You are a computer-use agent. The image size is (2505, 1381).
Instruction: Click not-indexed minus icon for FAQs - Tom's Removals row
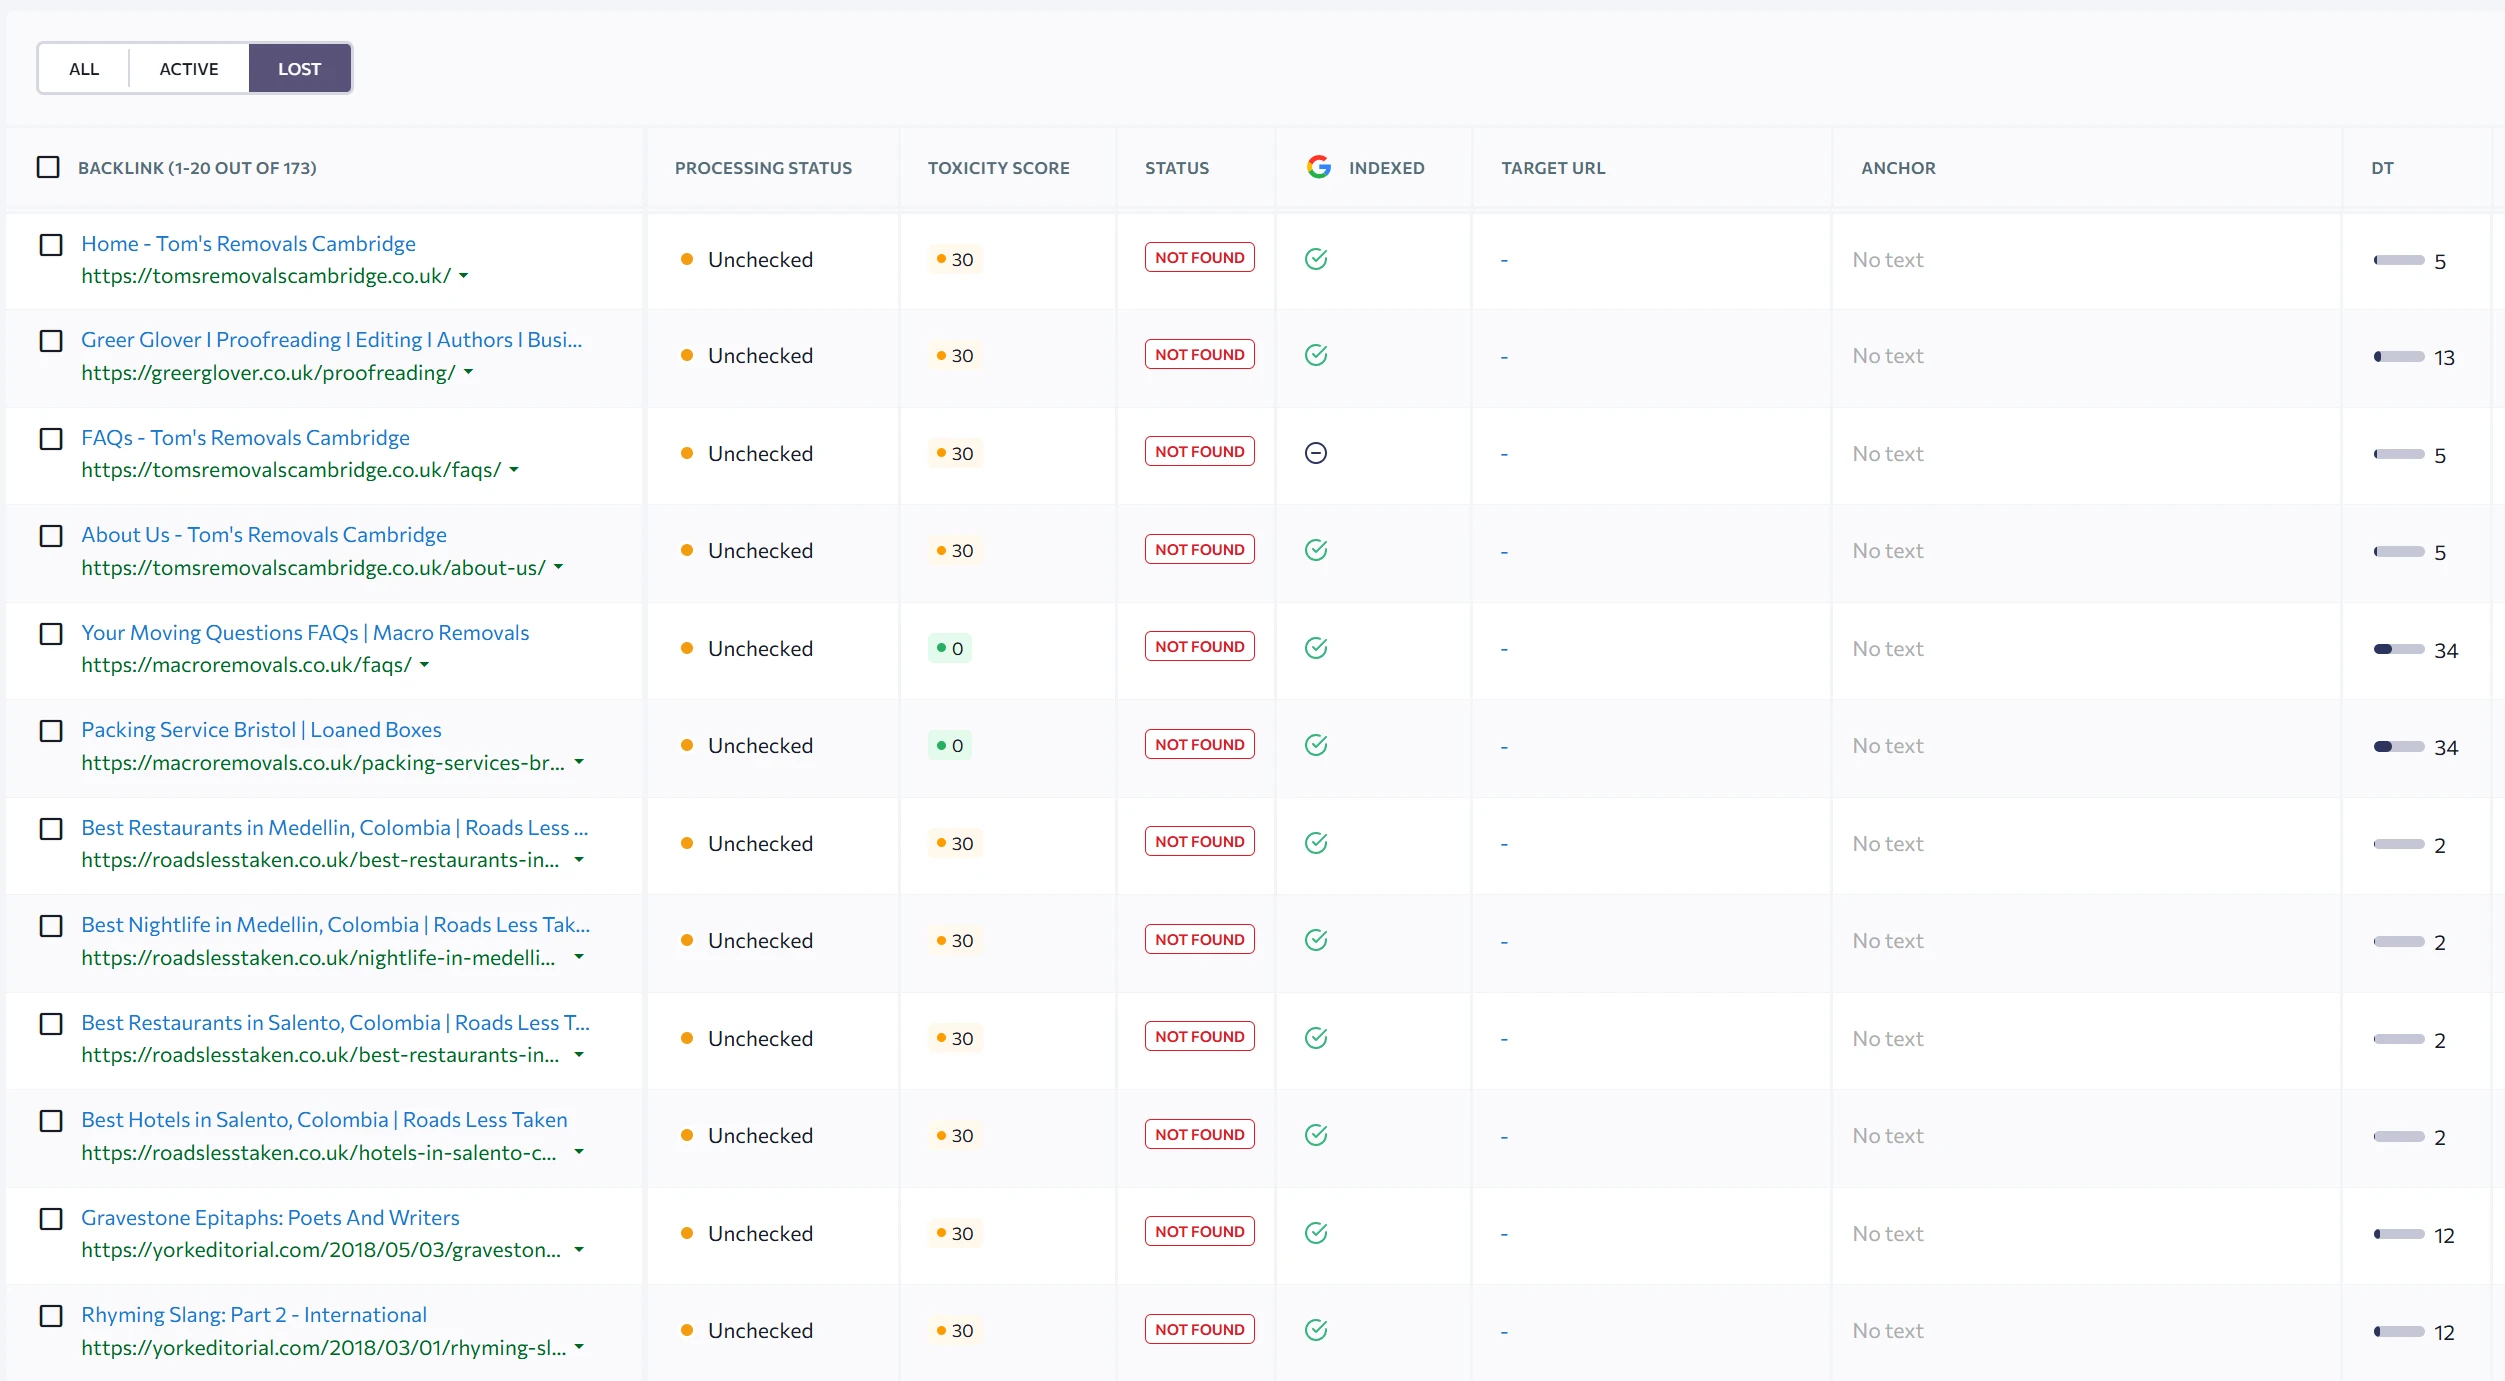point(1316,453)
